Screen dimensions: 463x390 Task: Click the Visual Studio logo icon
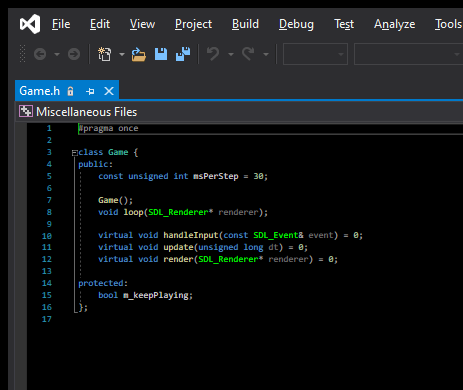click(x=30, y=24)
